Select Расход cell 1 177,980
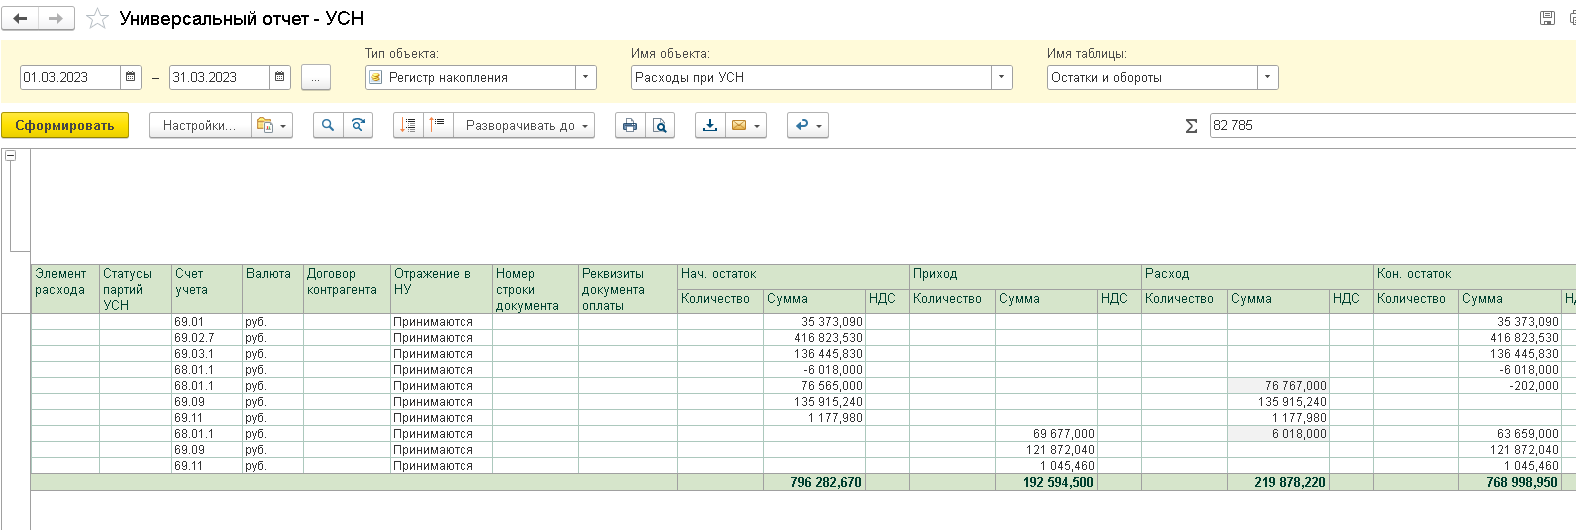This screenshot has width=1576, height=530. pyautogui.click(x=1278, y=418)
